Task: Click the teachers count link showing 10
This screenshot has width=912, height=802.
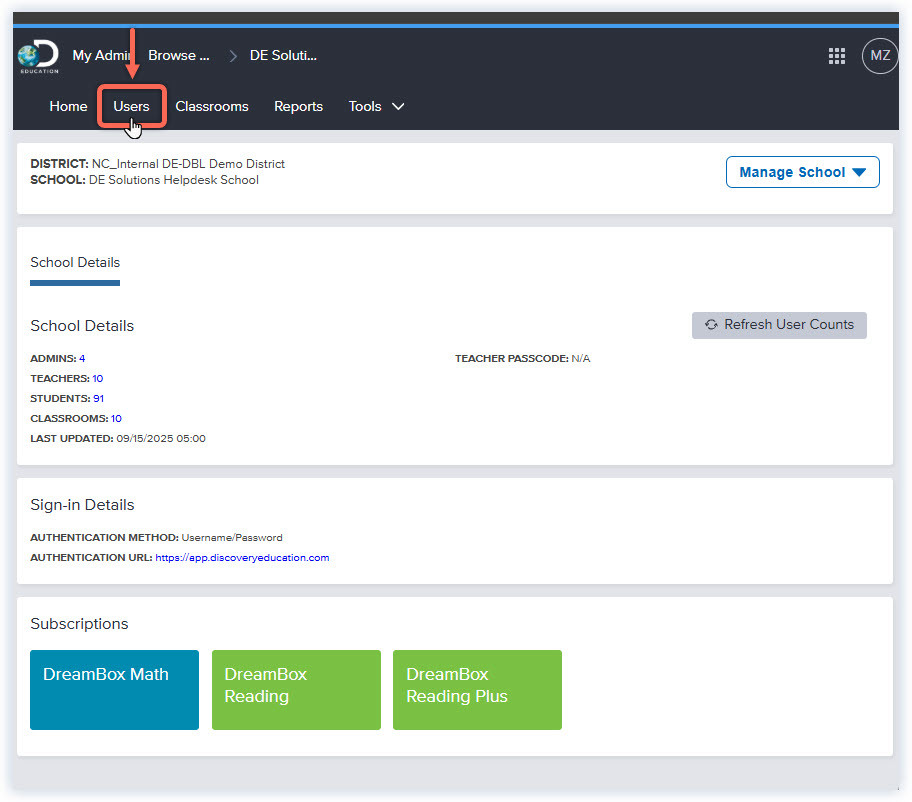Action: [x=97, y=378]
